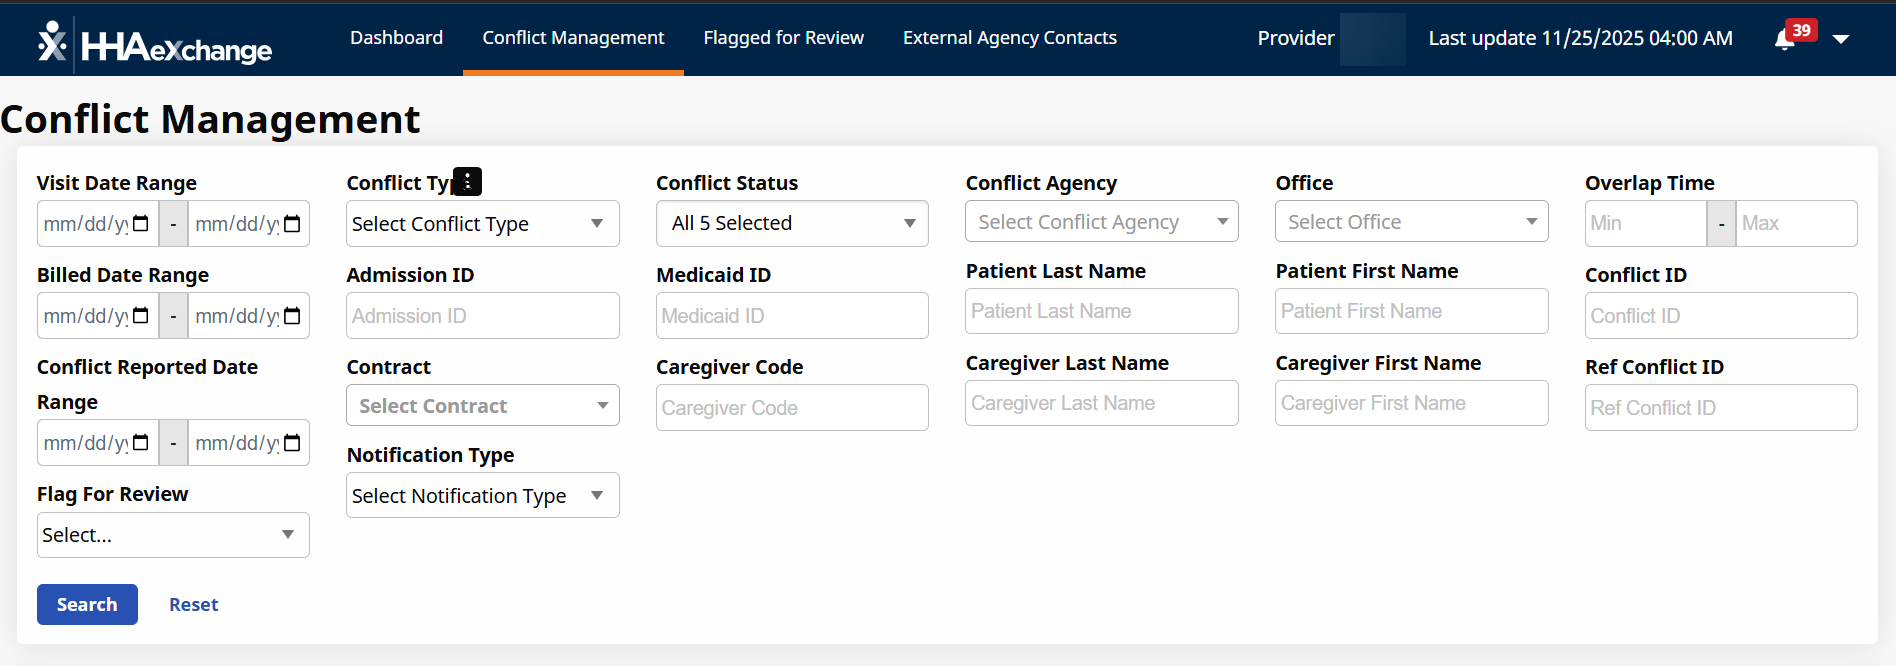Open Billed Date Range start calendar picker
This screenshot has height=666, width=1896.
coord(141,316)
